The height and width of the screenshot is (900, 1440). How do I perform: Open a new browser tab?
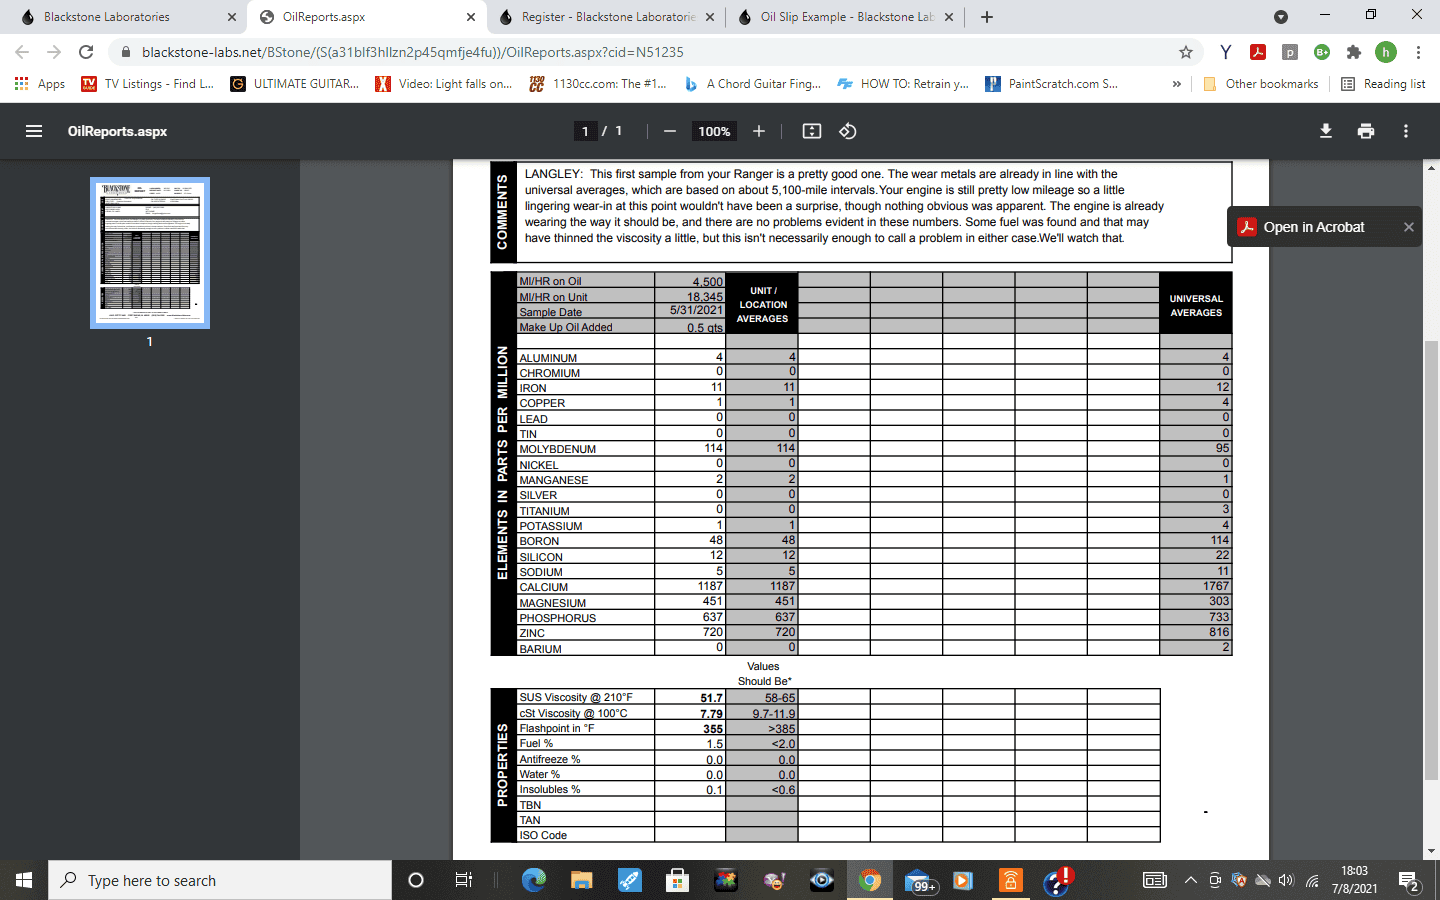click(x=987, y=17)
